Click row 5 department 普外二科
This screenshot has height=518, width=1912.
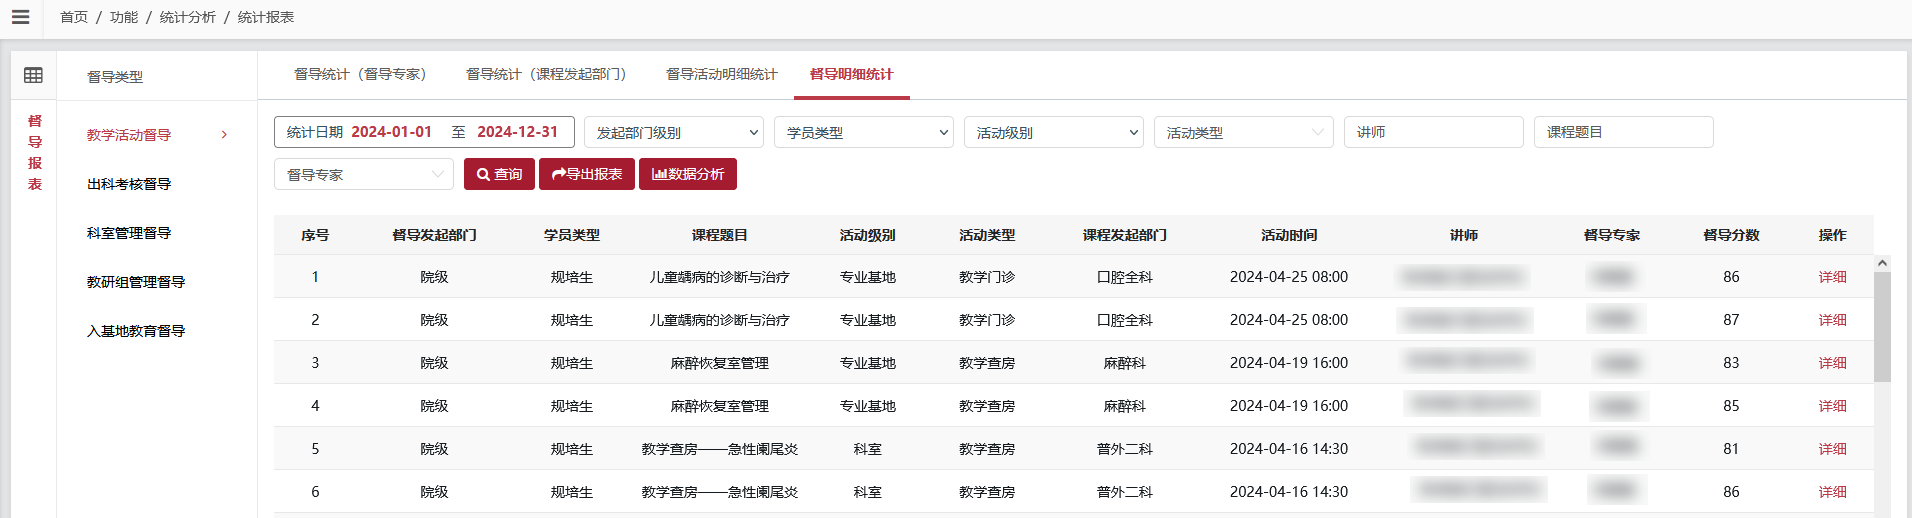pyautogui.click(x=1125, y=449)
